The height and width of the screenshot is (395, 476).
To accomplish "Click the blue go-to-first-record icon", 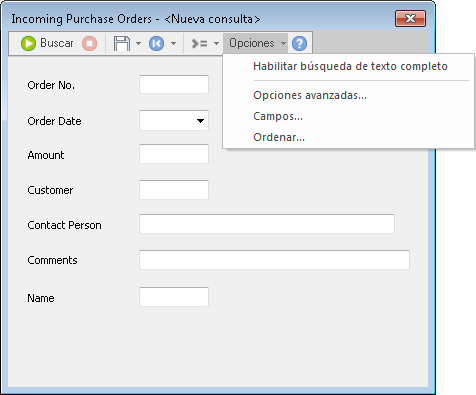I will coord(156,43).
